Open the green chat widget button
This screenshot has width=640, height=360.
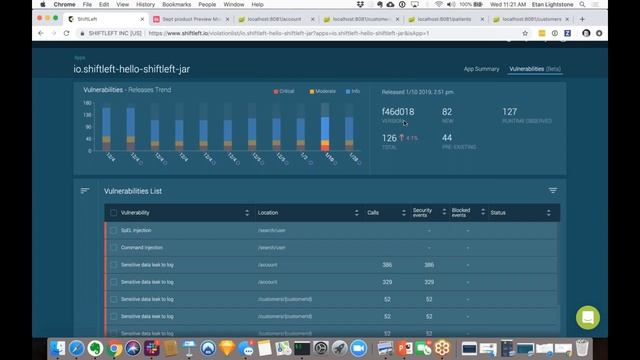click(x=588, y=317)
